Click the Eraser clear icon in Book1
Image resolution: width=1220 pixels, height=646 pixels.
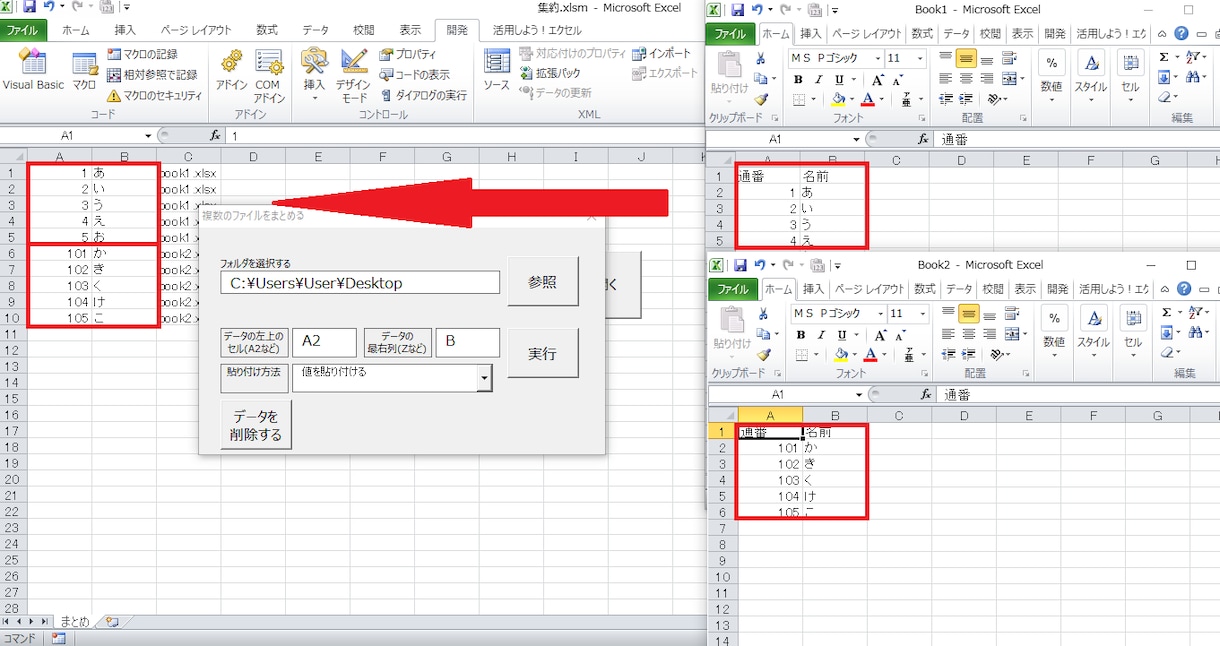tap(1164, 97)
